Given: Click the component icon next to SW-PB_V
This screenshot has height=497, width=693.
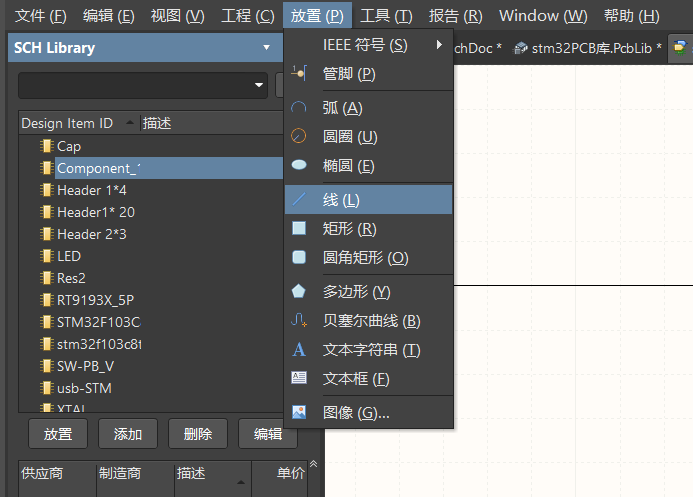Looking at the screenshot, I should [46, 366].
